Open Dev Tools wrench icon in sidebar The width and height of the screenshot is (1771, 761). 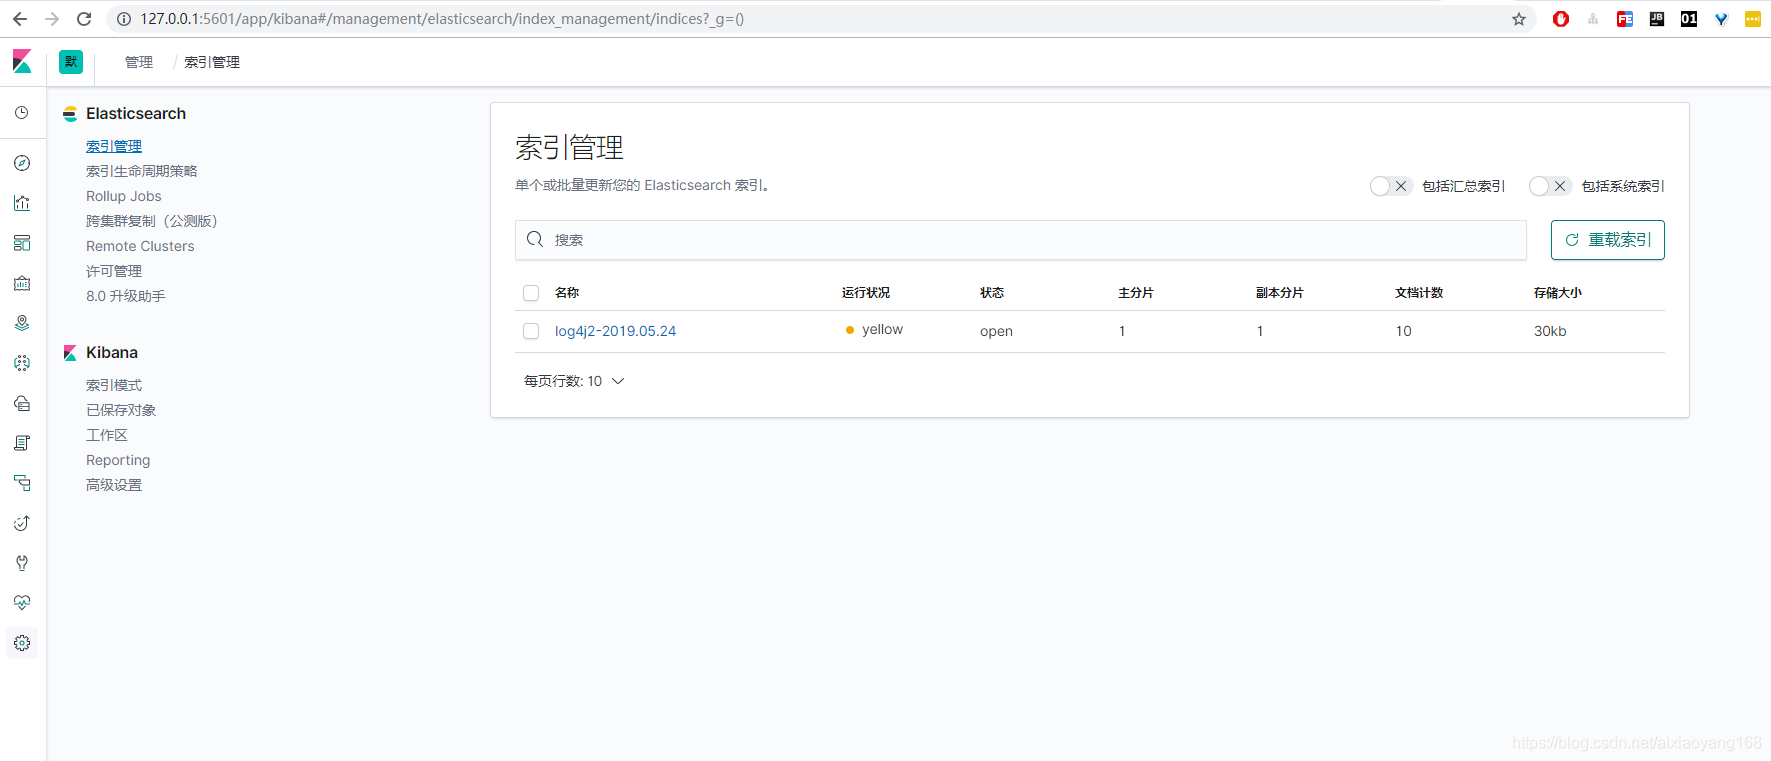(x=22, y=563)
